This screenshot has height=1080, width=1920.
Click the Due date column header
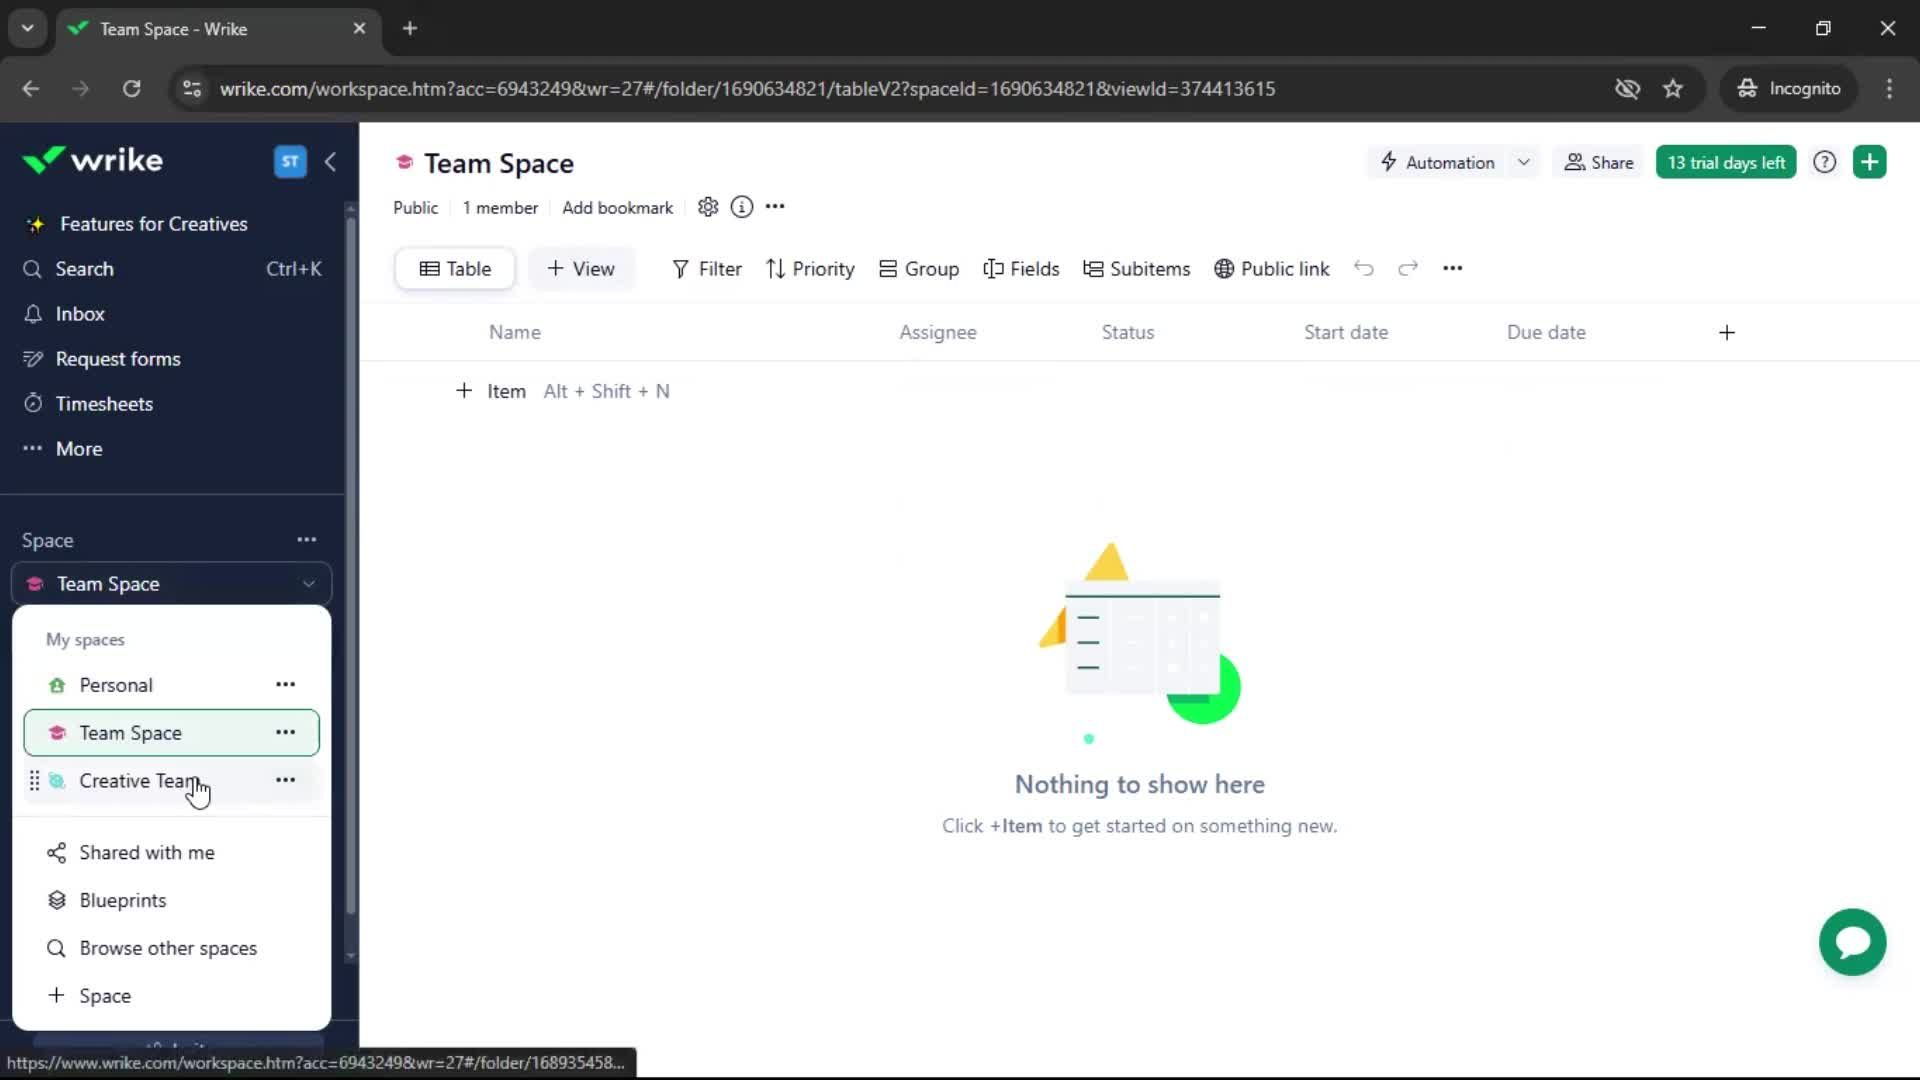click(1546, 333)
